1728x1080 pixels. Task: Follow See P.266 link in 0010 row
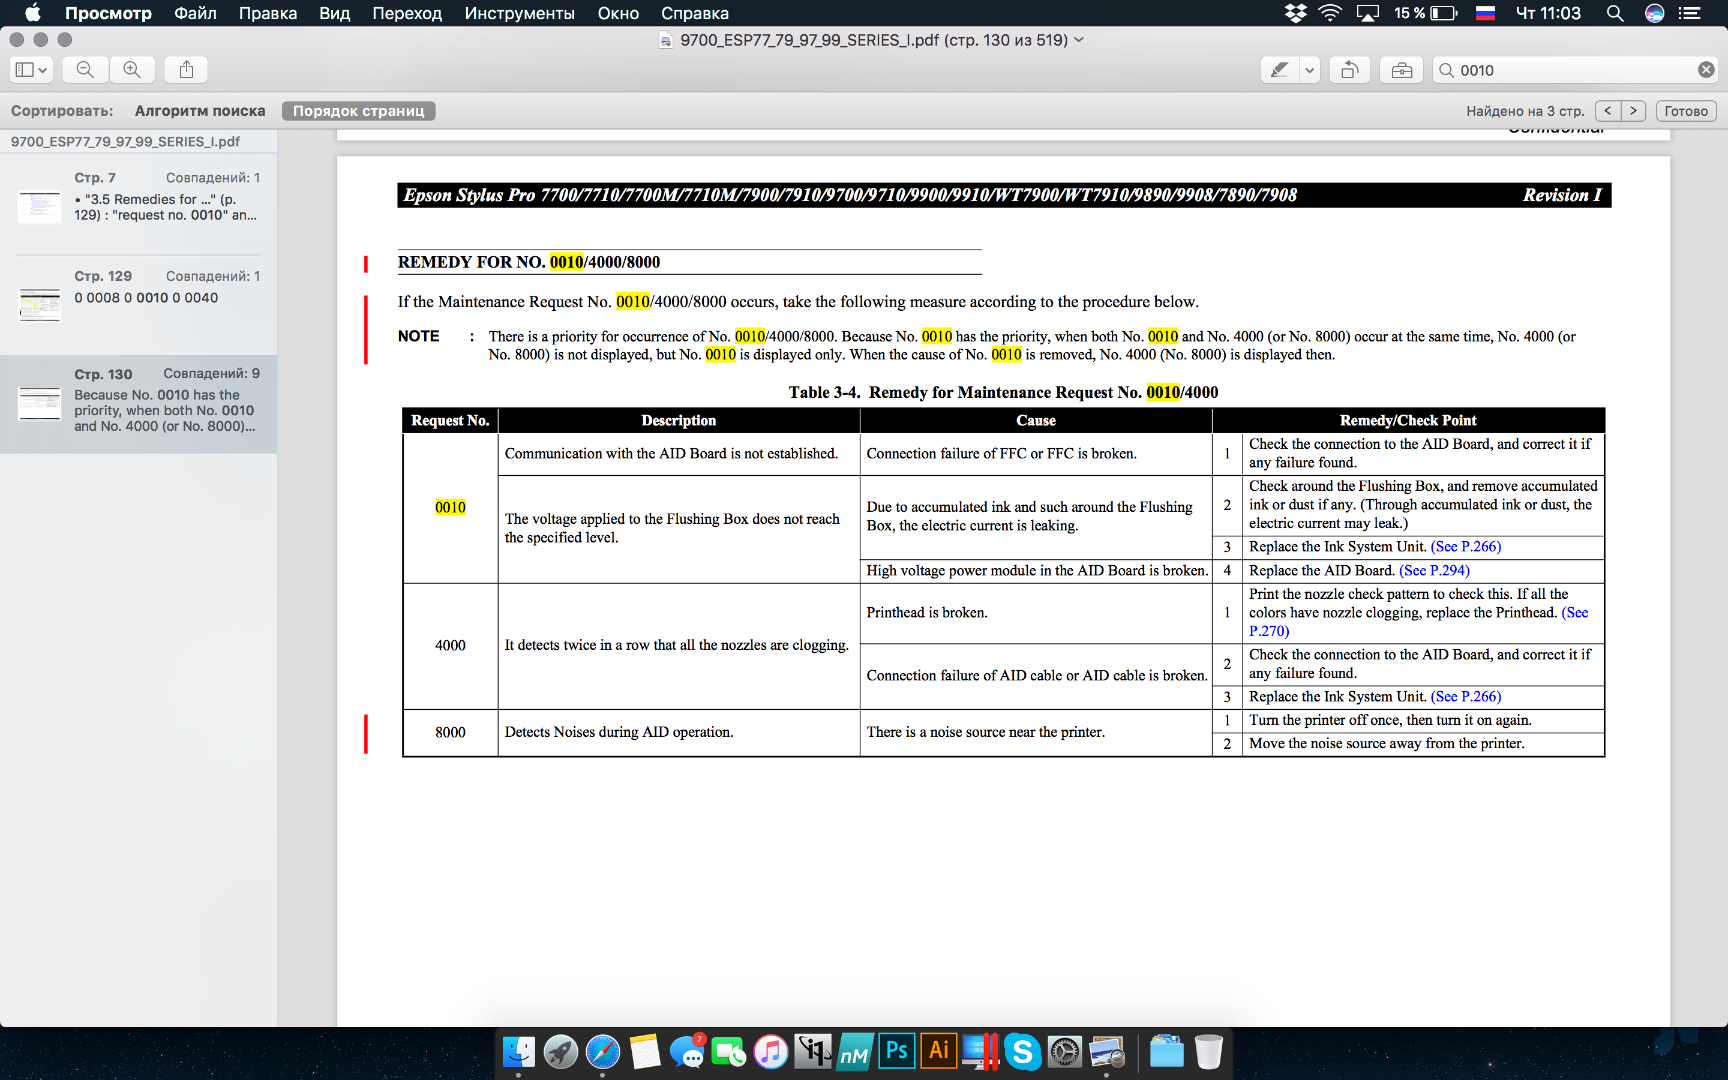[x=1466, y=546]
